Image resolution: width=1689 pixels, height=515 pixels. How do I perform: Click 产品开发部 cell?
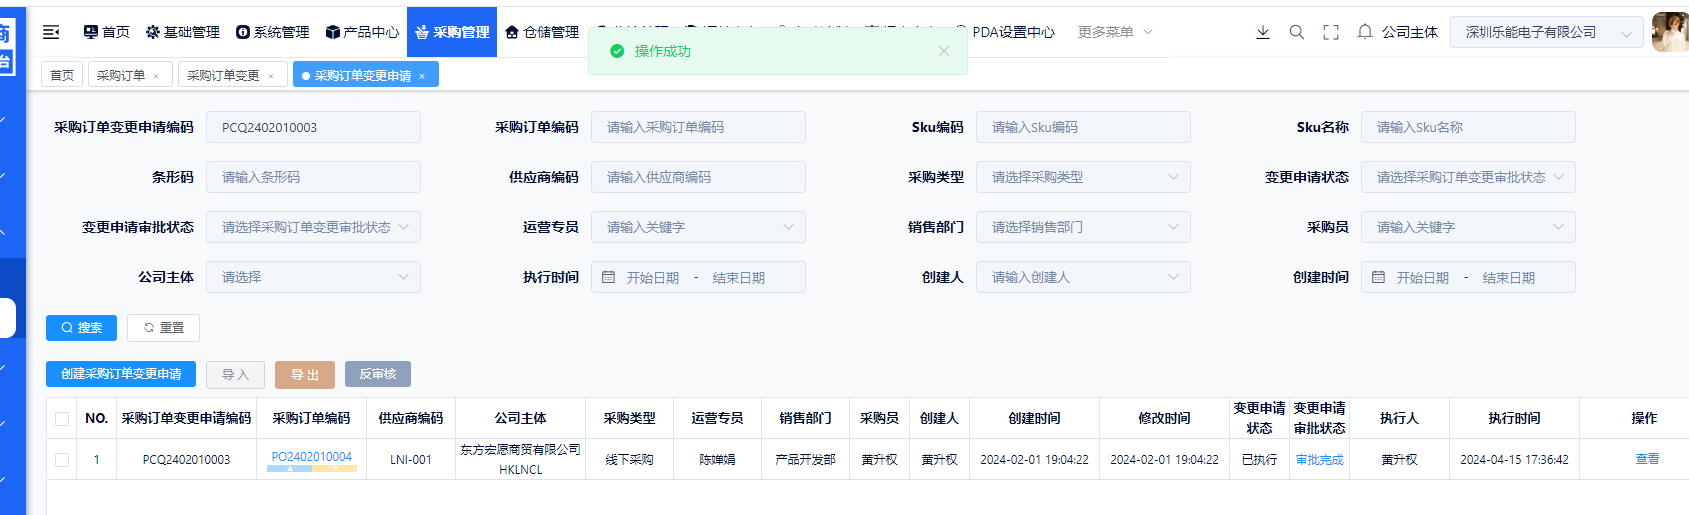click(x=805, y=460)
